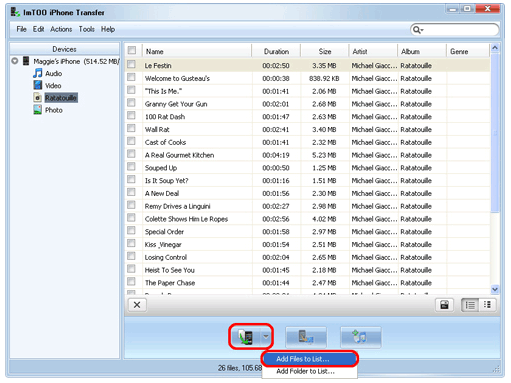Viewport: 511px width, 383px height.
Task: Select Audio in the device tree
Action: tap(54, 73)
